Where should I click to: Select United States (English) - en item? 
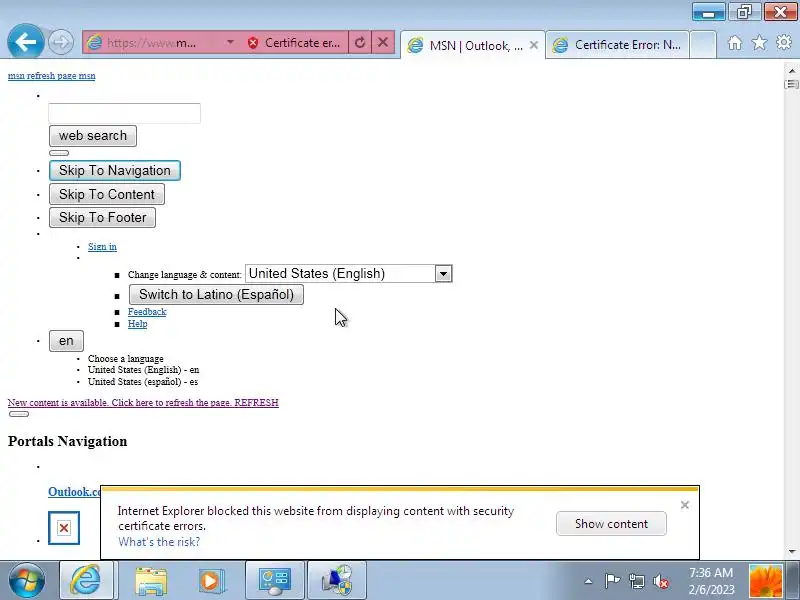tap(143, 370)
